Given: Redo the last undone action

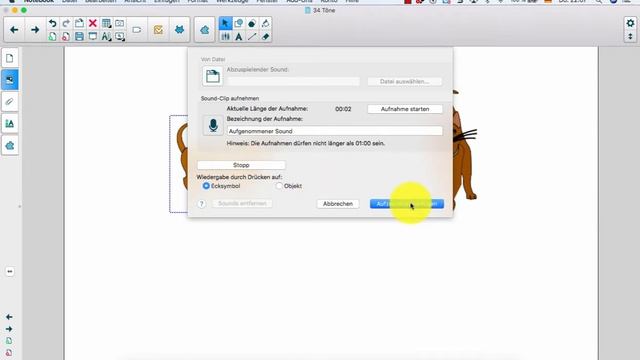Looking at the screenshot, I should (66, 23).
